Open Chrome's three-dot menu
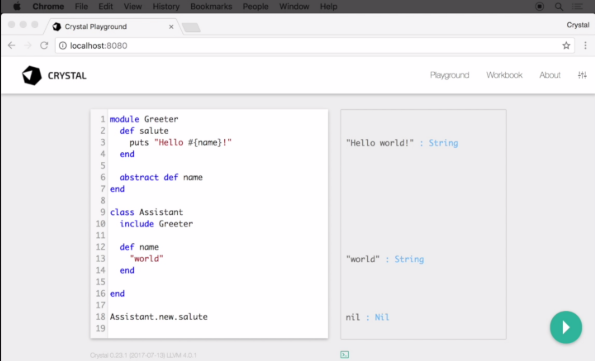 click(x=585, y=46)
